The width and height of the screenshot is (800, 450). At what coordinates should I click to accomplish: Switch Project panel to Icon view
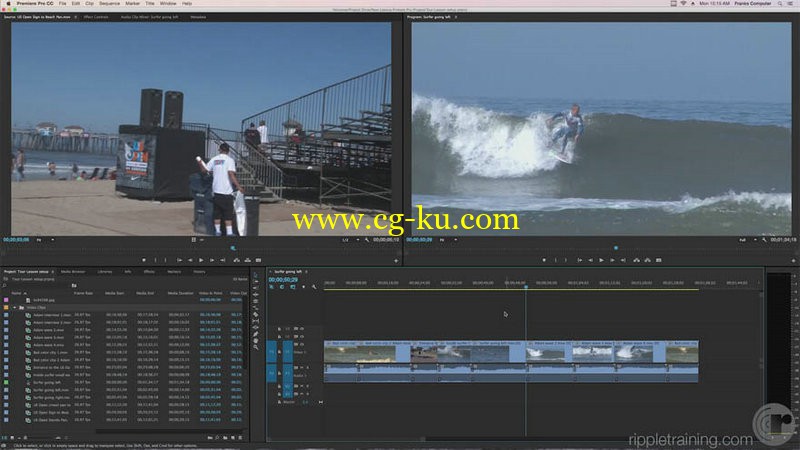coord(12,438)
